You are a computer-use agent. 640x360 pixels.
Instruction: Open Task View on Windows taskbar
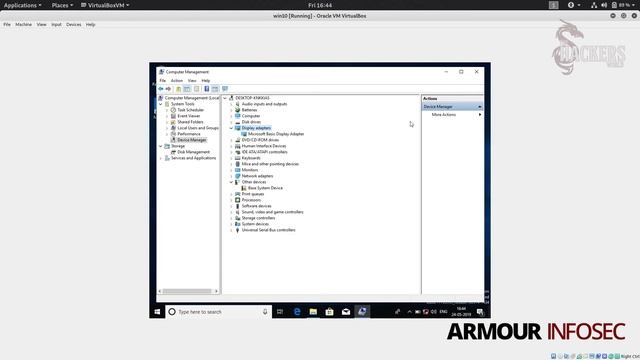[x=280, y=312]
